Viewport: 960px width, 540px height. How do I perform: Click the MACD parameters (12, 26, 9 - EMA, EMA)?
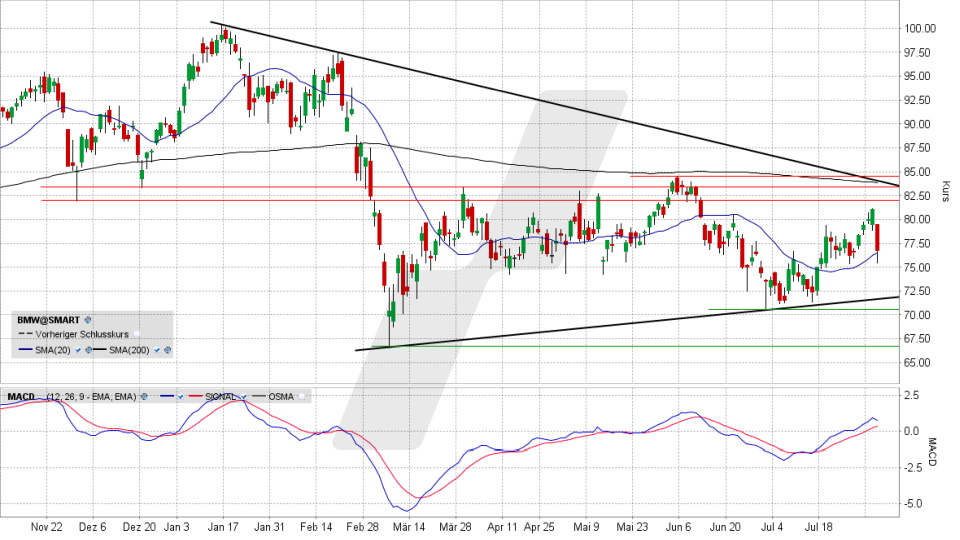[x=91, y=397]
